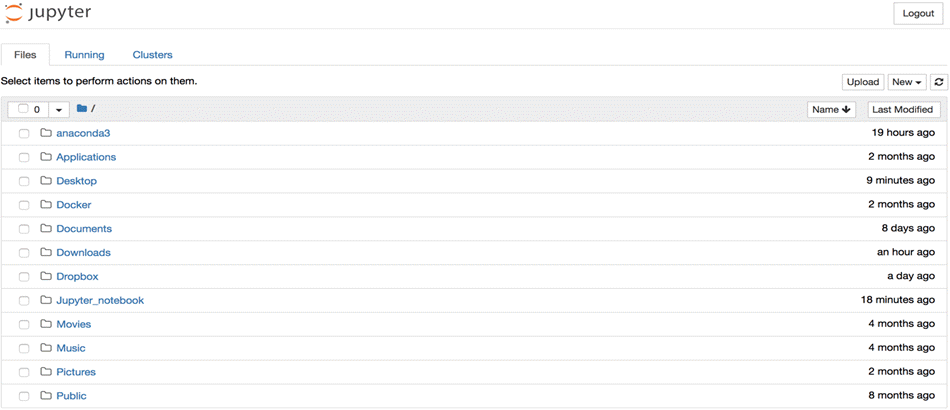Switch to the Running tab

coord(84,55)
